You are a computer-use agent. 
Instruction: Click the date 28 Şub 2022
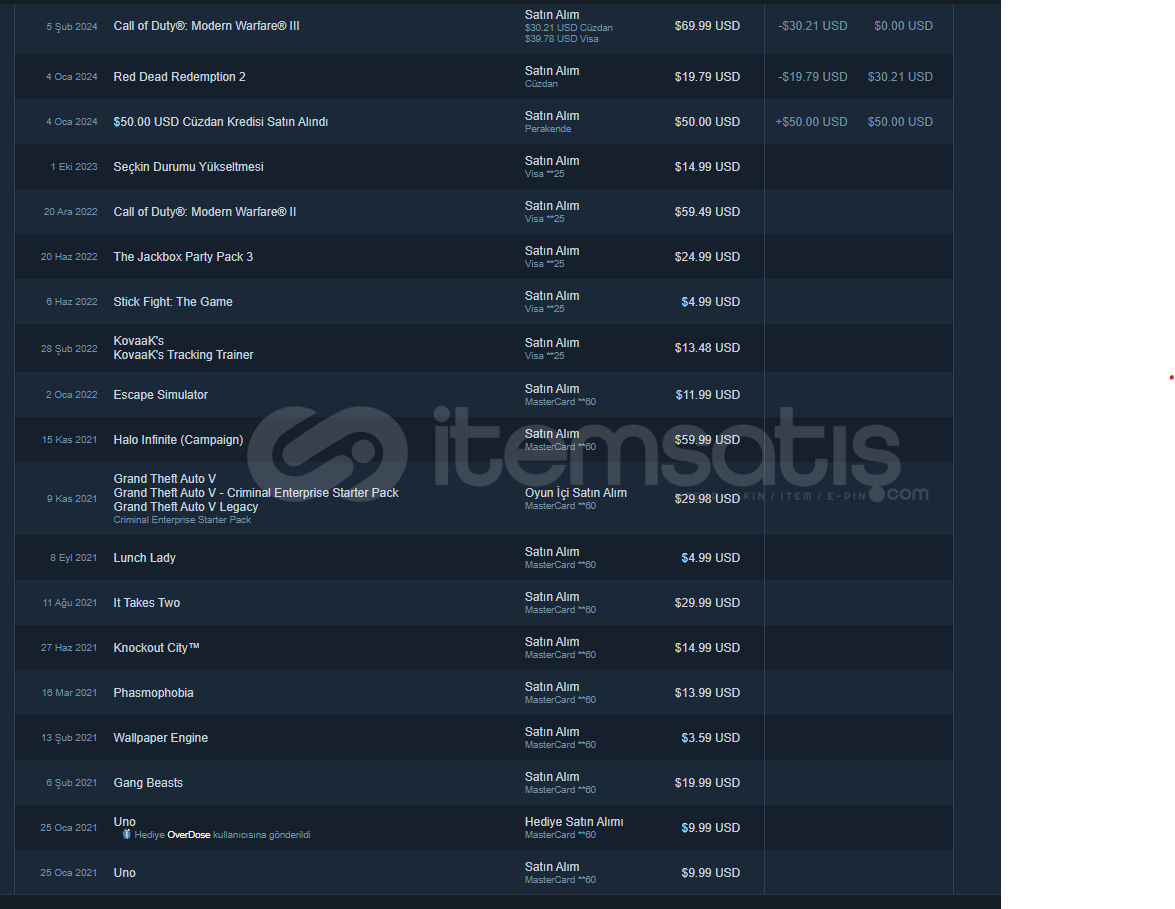point(69,348)
